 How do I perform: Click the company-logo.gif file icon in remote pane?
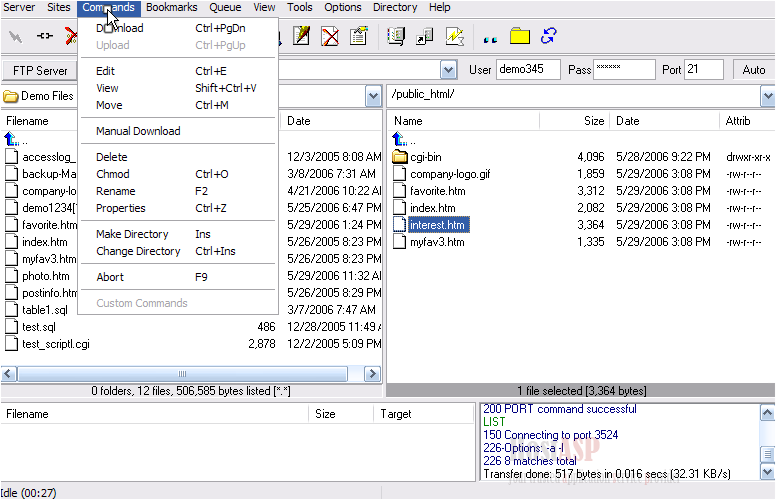click(x=399, y=174)
